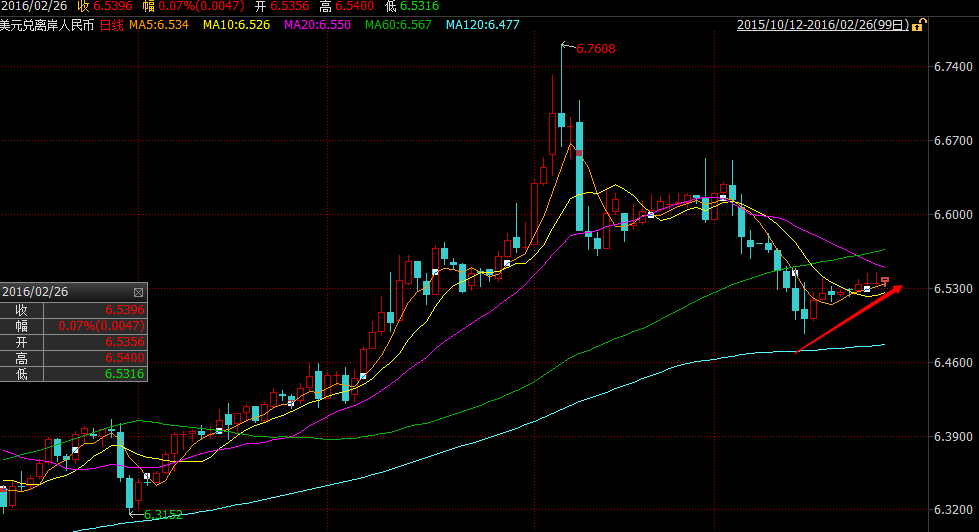Click the 6.3900 price axis label
Screen dimensions: 979x532
[x=953, y=436]
